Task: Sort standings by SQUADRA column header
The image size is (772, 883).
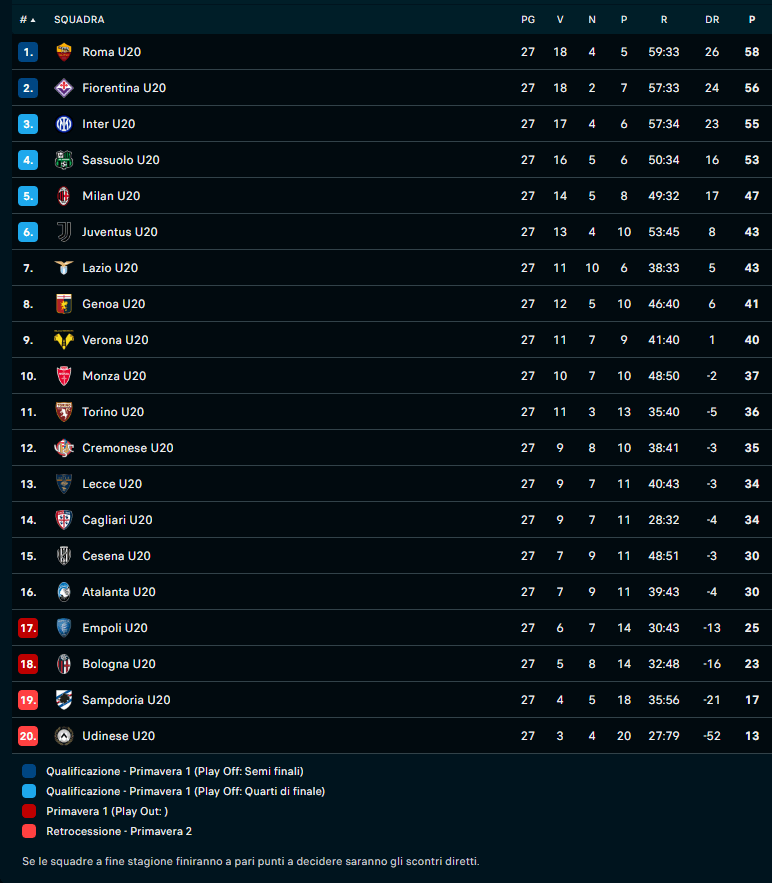Action: click(79, 20)
